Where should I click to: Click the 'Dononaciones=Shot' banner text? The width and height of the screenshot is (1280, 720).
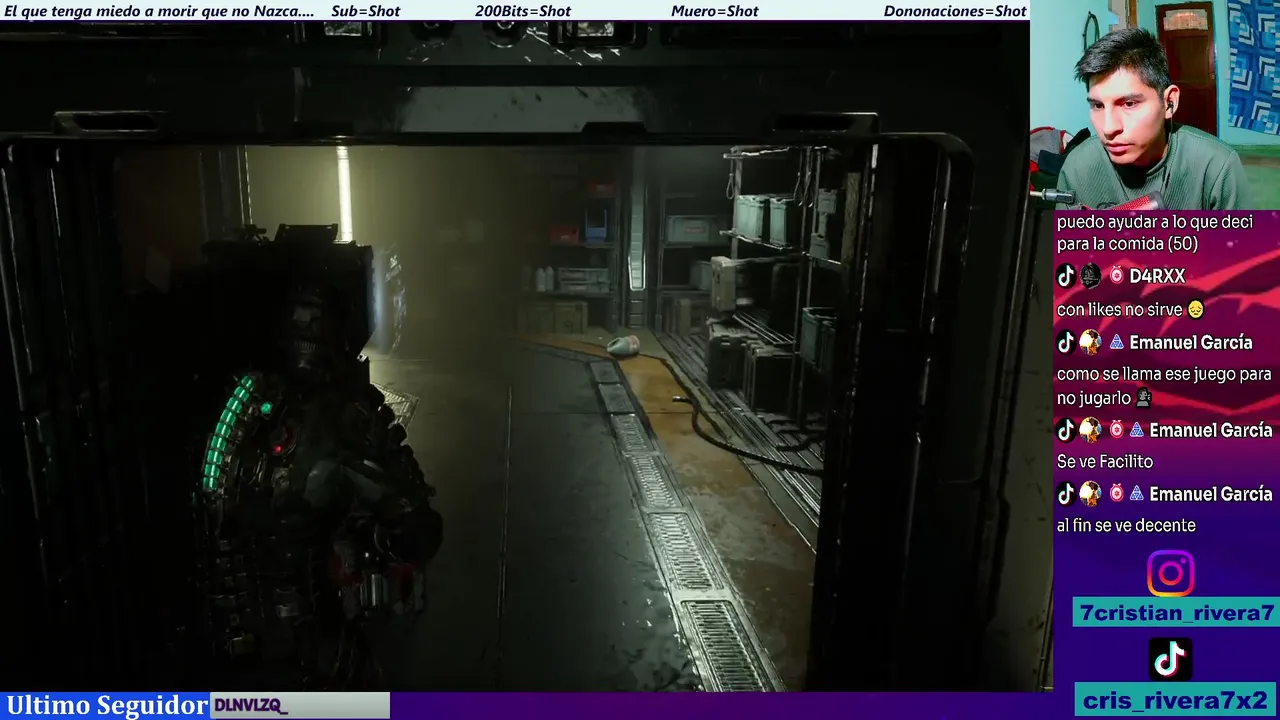[x=955, y=11]
